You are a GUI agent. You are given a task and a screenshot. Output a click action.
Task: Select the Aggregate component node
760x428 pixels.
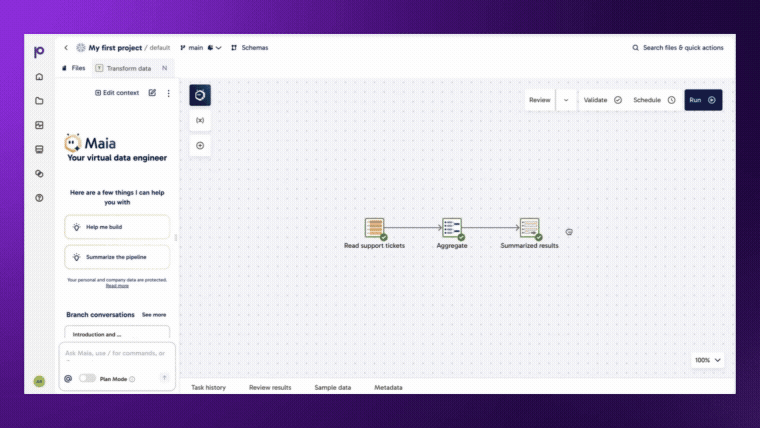pyautogui.click(x=452, y=228)
